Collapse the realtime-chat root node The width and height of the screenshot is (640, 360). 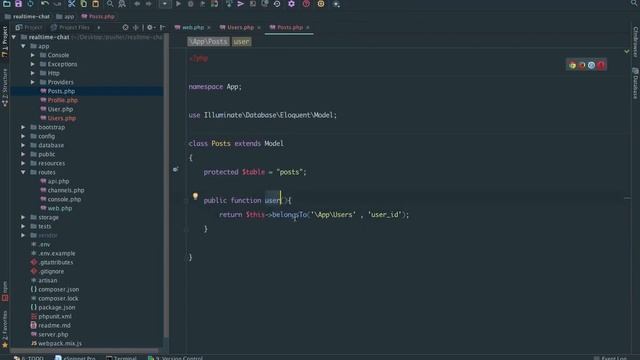pos(14,37)
